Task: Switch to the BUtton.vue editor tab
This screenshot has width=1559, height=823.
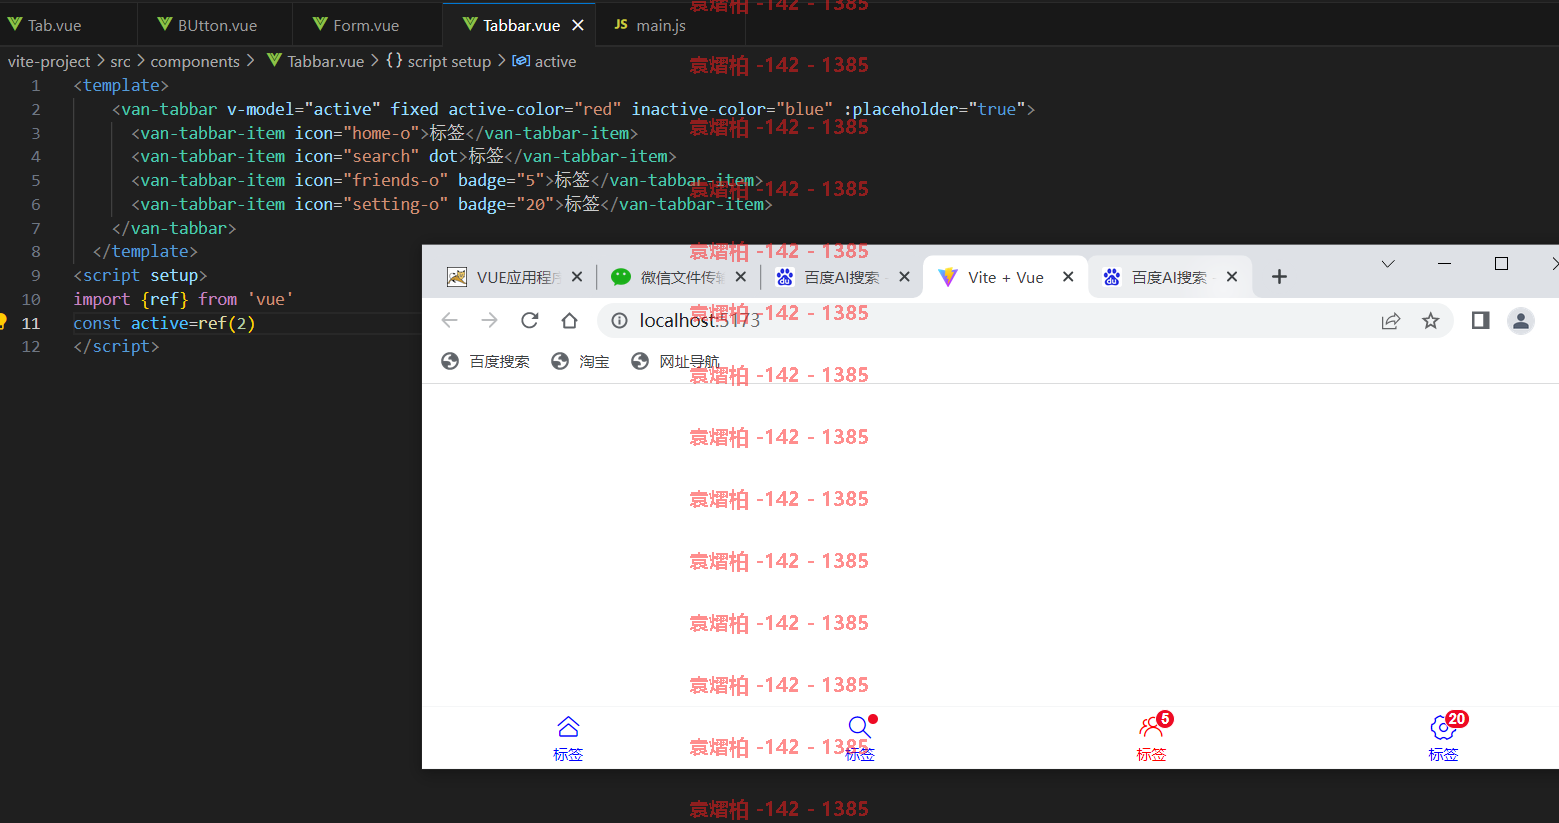Action: click(x=217, y=25)
